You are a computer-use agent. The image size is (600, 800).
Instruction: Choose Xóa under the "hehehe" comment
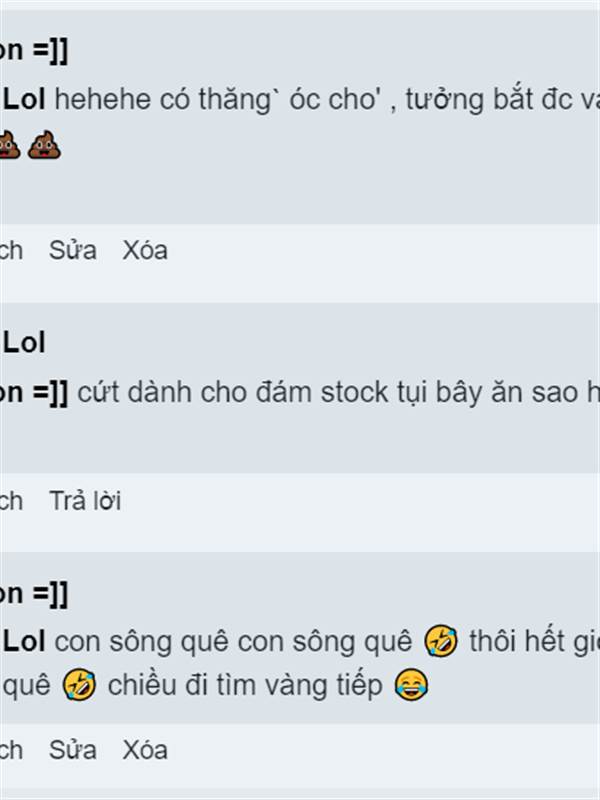(x=145, y=251)
